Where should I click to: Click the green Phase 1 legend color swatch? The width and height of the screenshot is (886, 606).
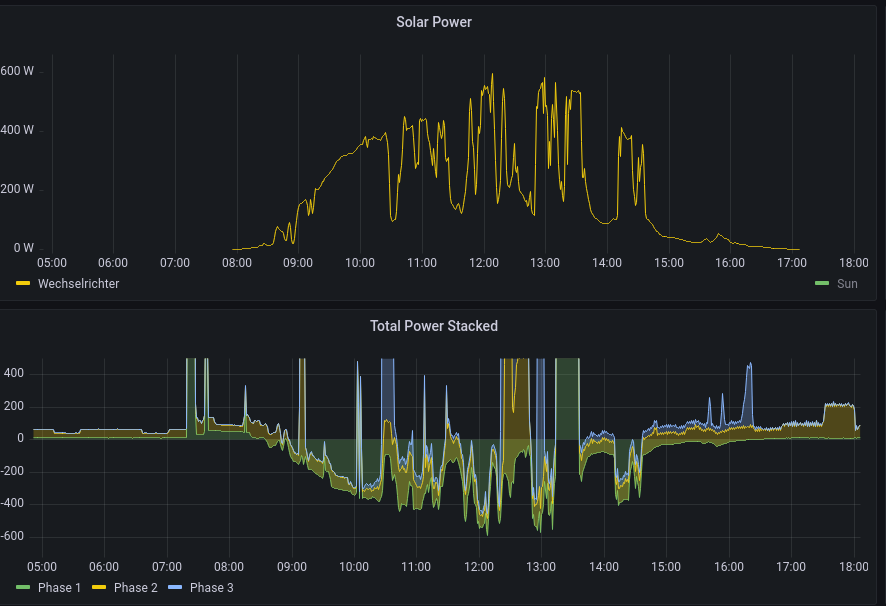tap(23, 587)
